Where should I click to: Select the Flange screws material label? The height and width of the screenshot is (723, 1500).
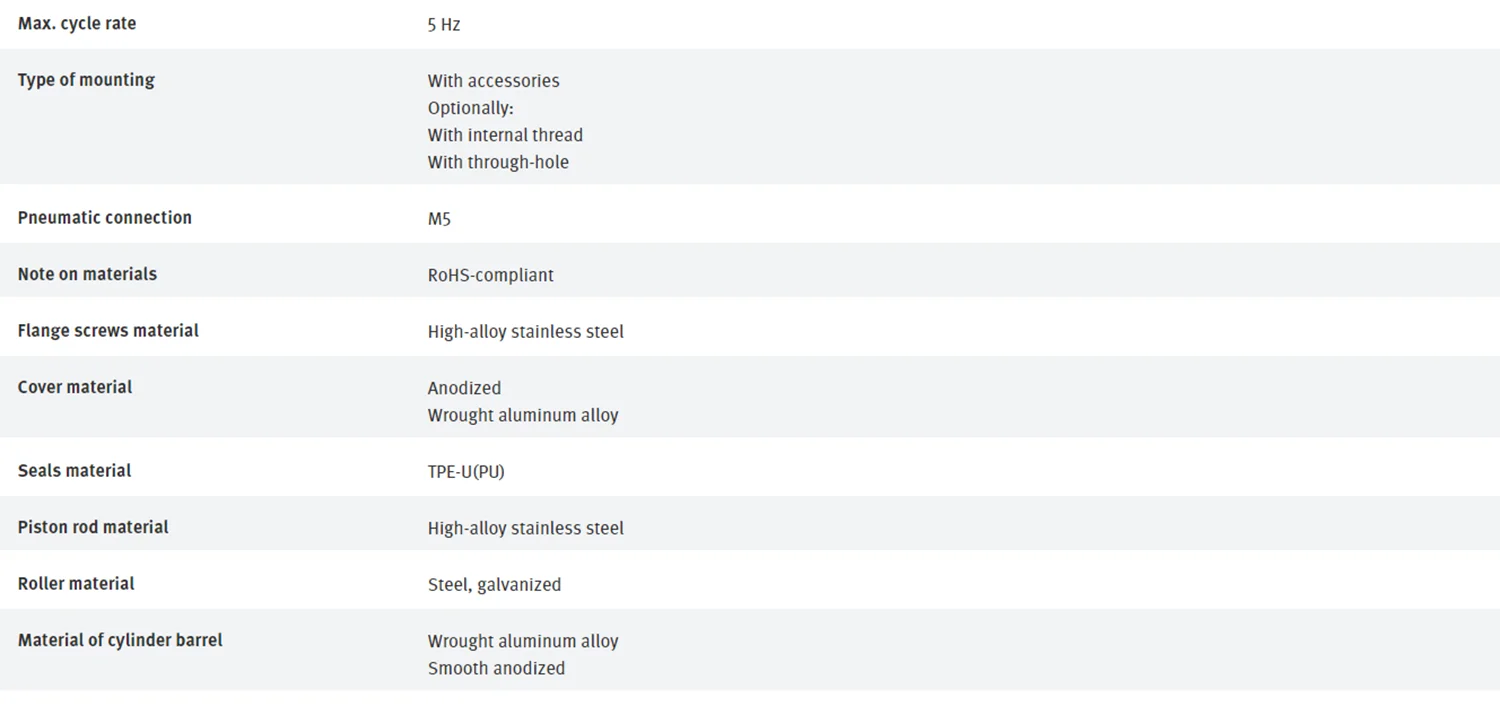(x=108, y=330)
